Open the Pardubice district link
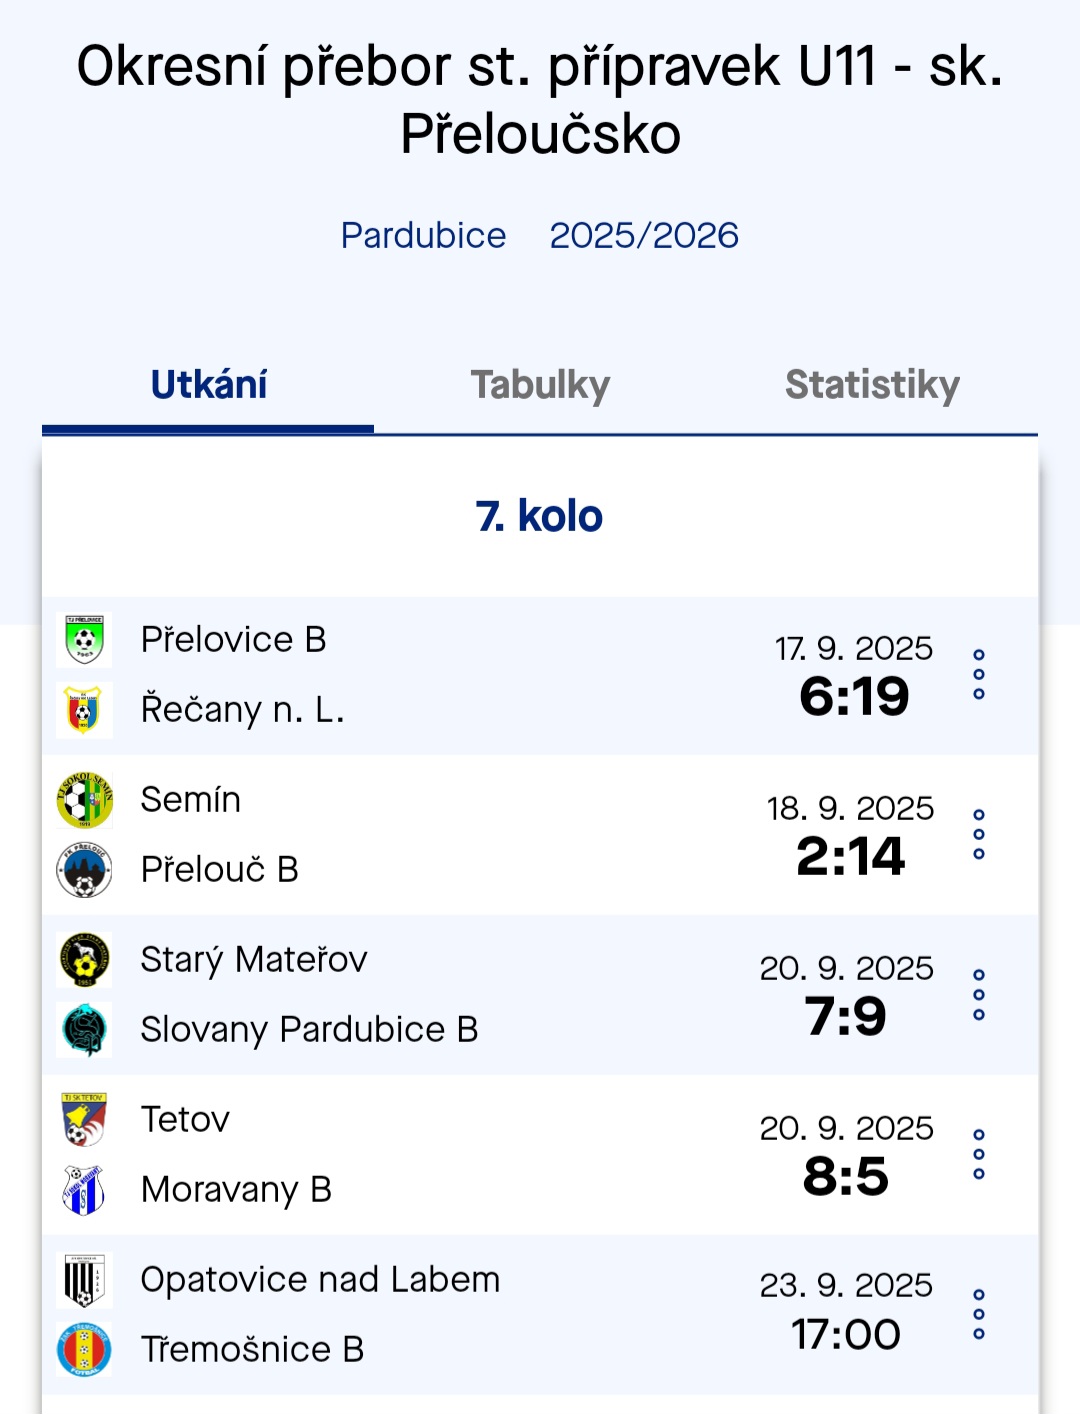Image resolution: width=1080 pixels, height=1414 pixels. (x=423, y=236)
